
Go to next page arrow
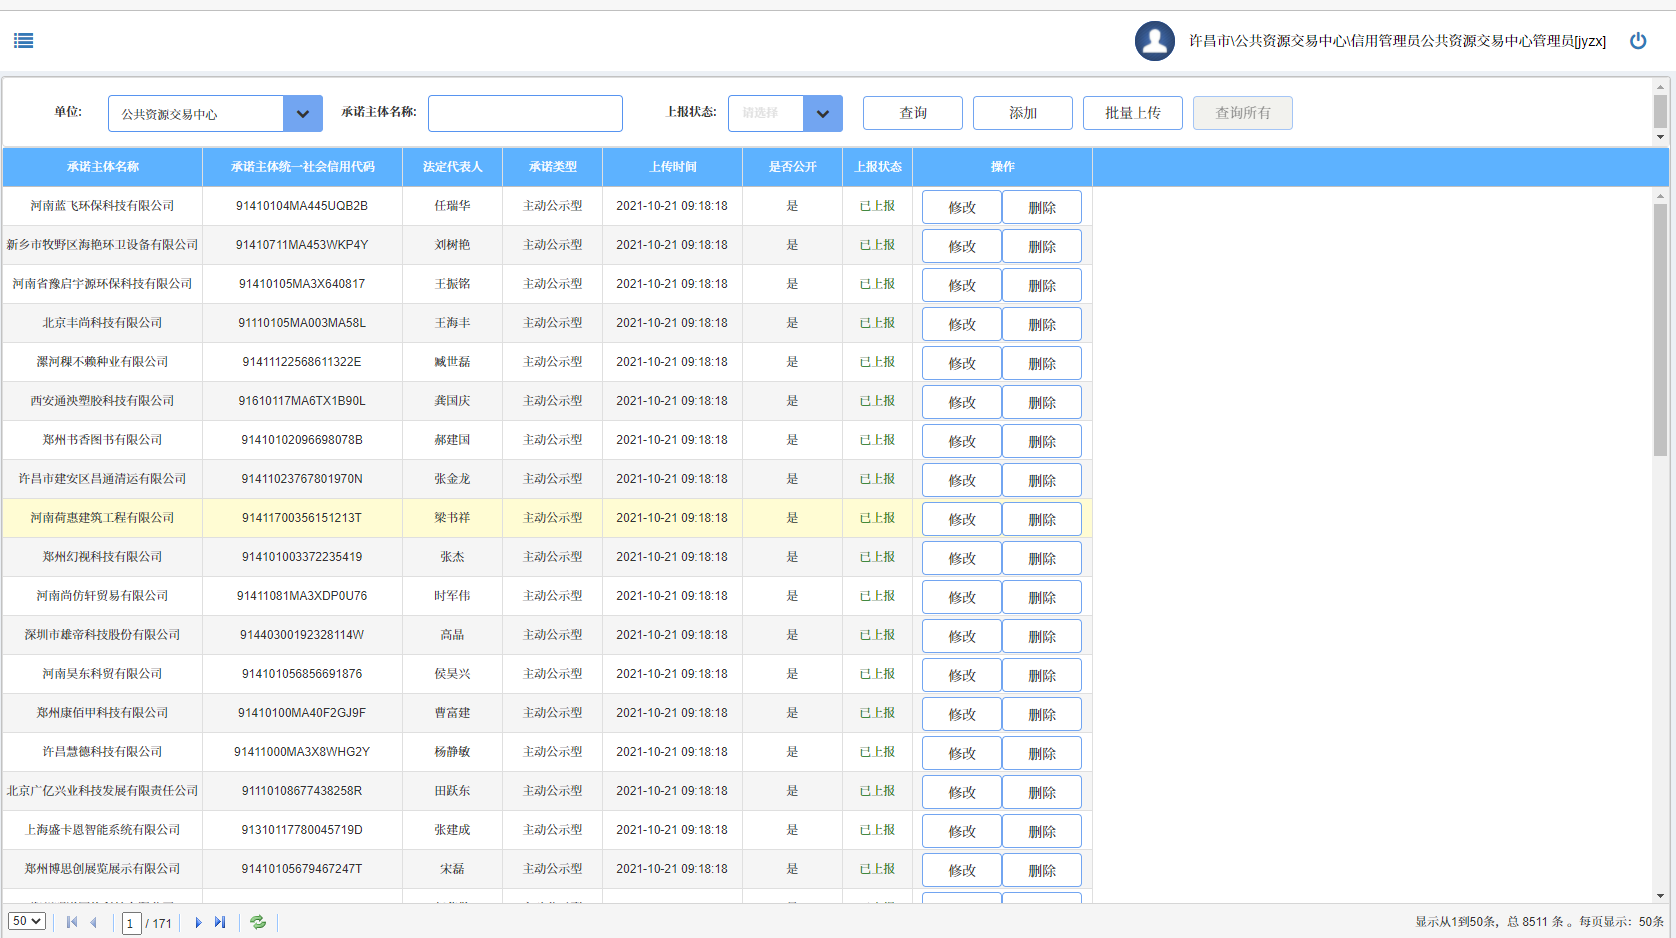click(198, 922)
